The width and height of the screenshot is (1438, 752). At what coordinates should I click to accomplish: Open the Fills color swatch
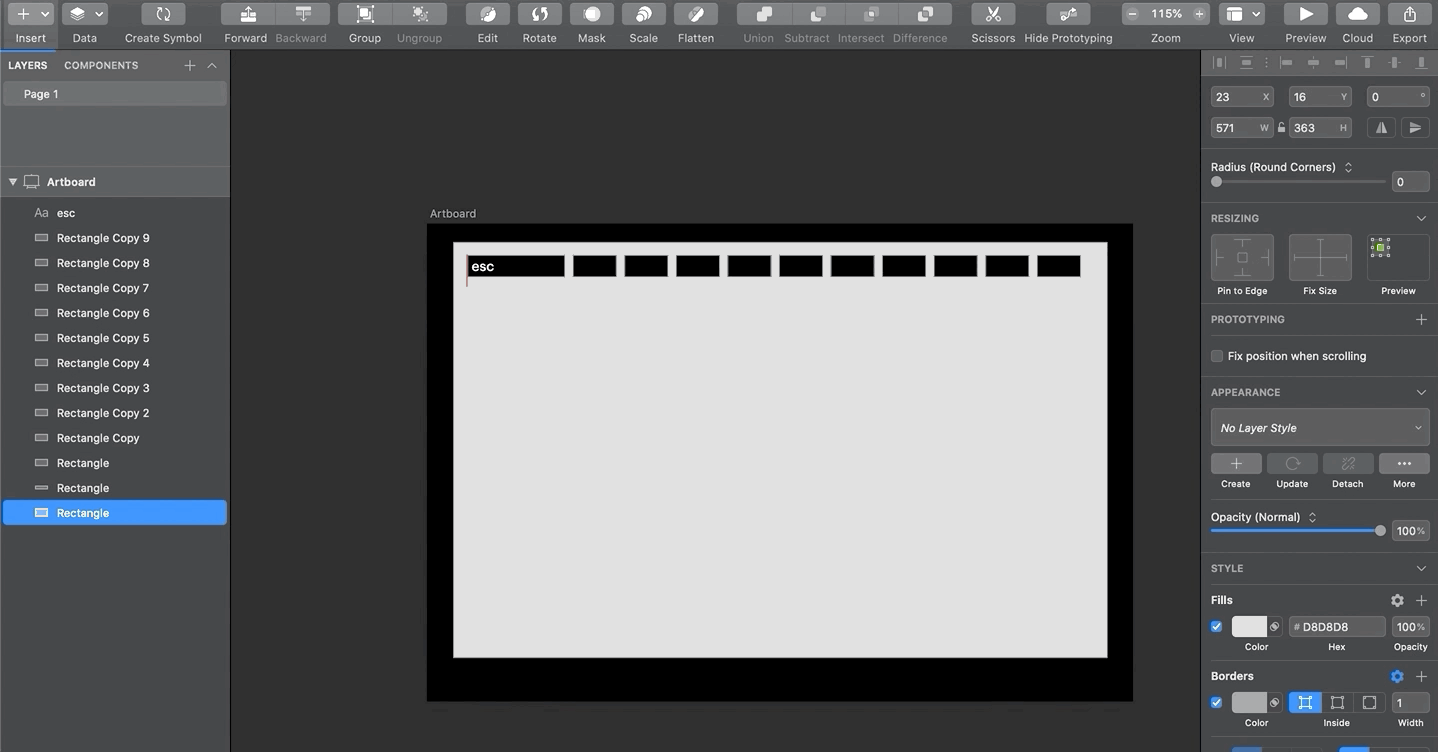(1249, 626)
